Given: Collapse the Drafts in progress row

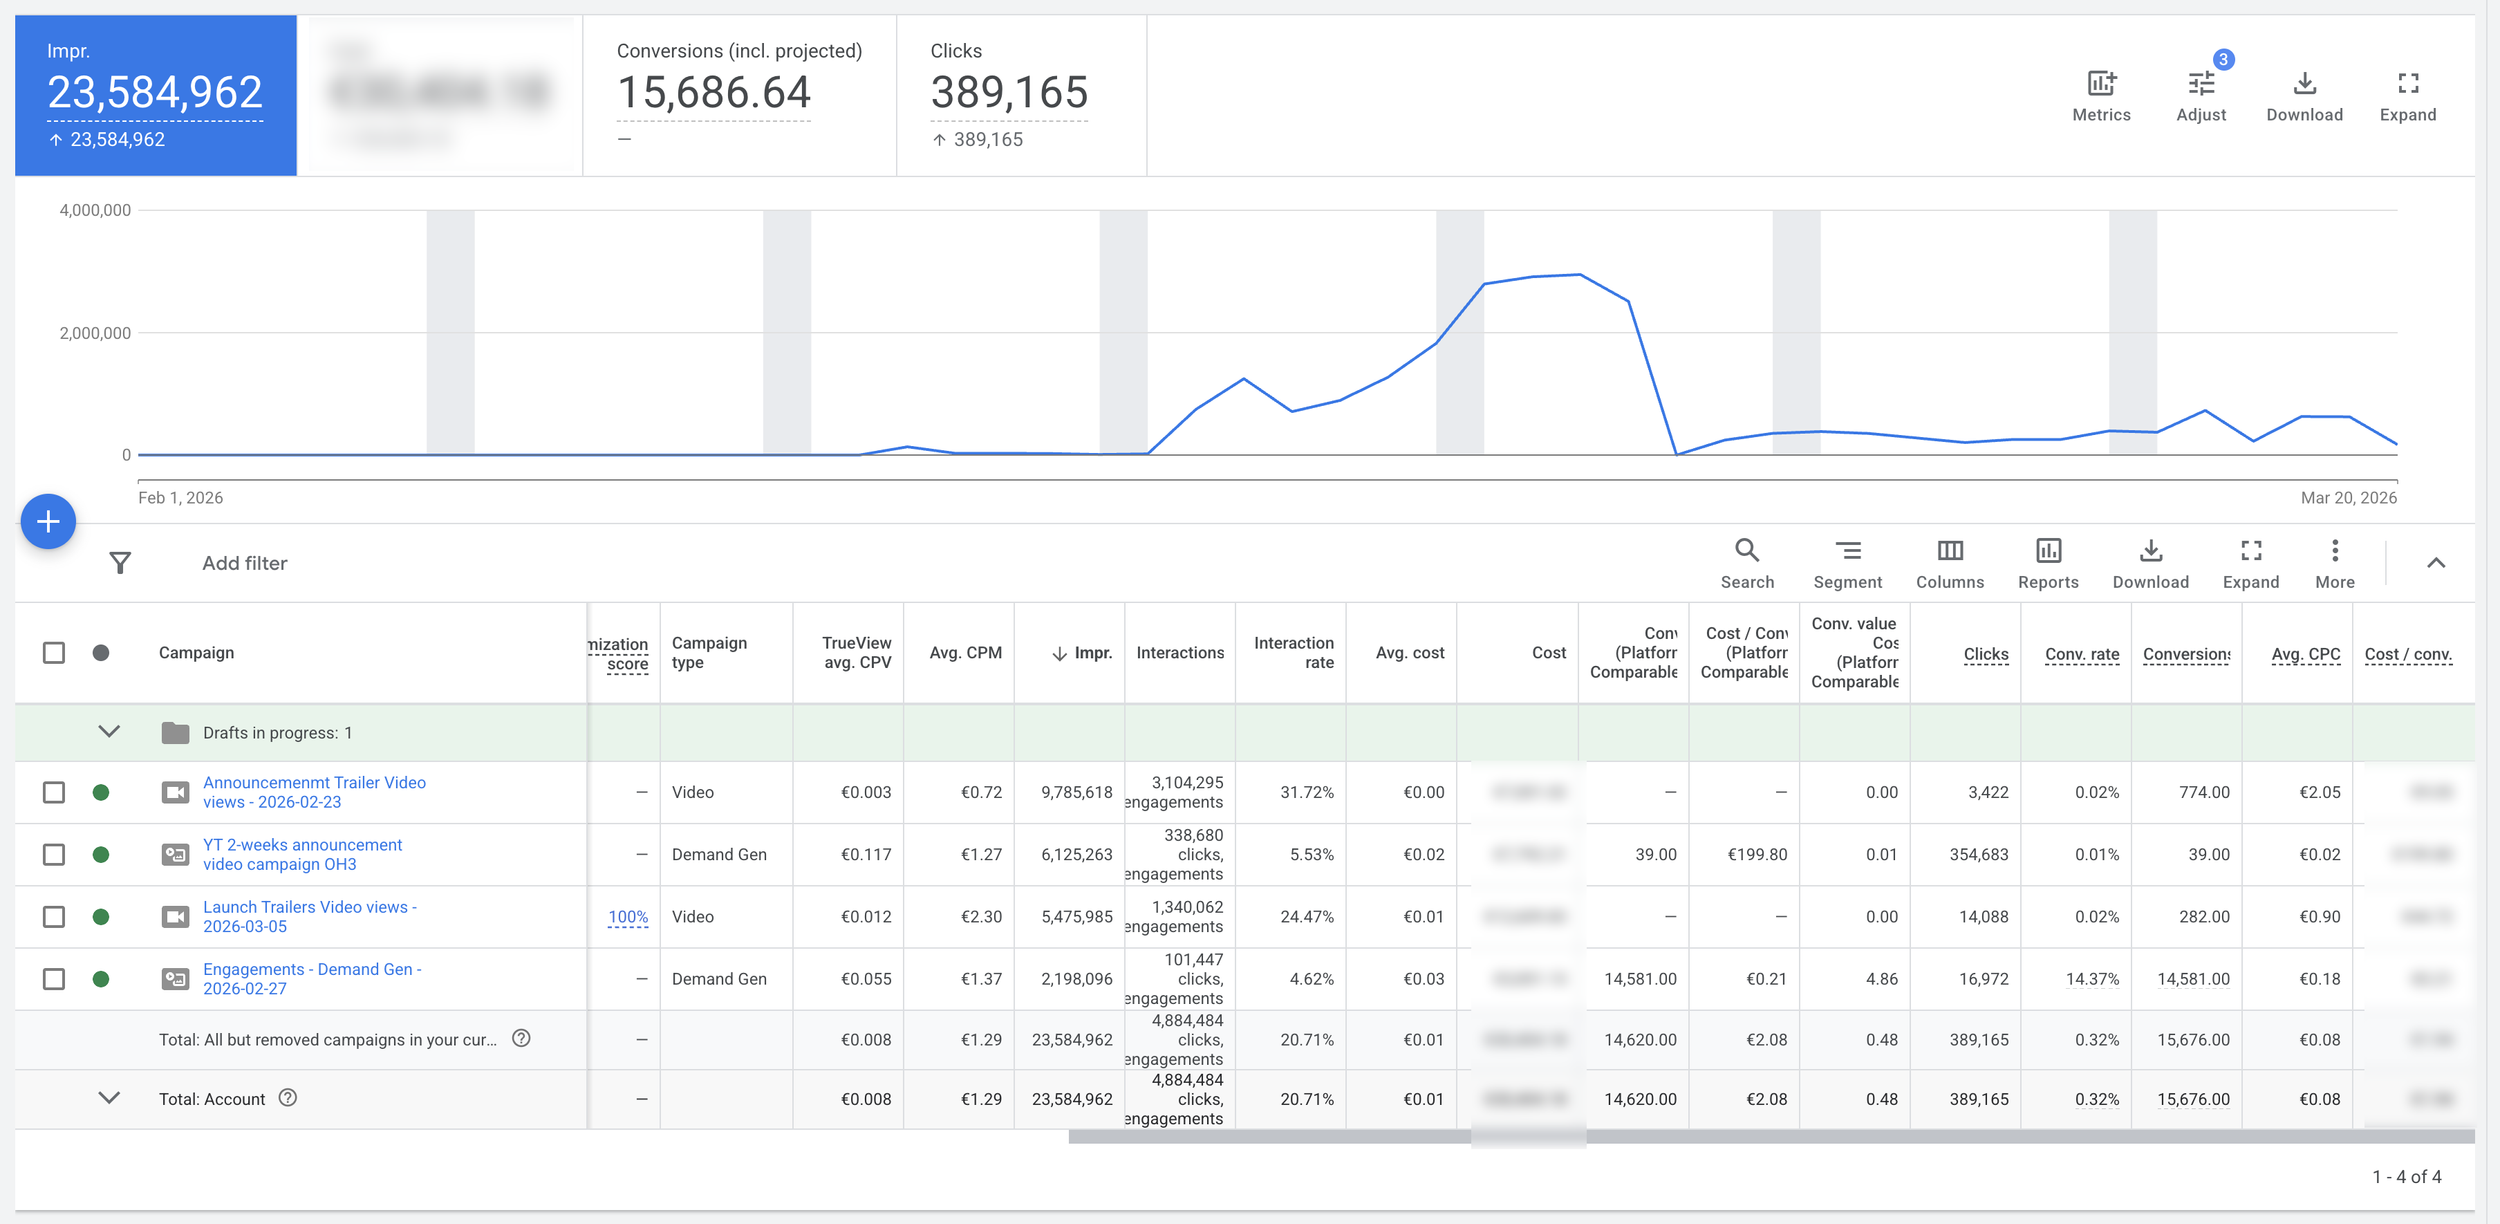Looking at the screenshot, I should coord(109,732).
